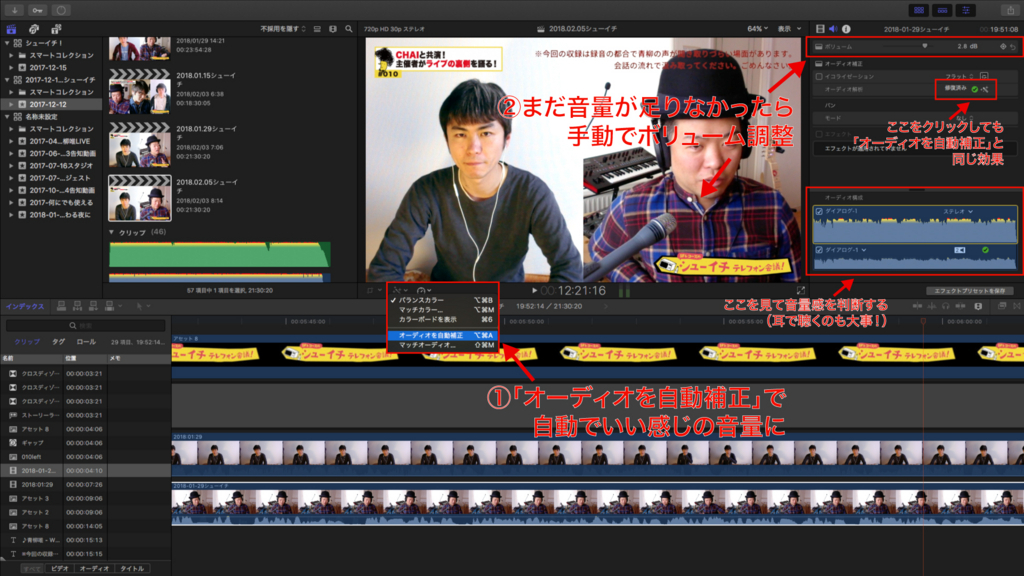This screenshot has width=1024, height=576.
Task: Filter index by オーディオ
Action: (94, 569)
